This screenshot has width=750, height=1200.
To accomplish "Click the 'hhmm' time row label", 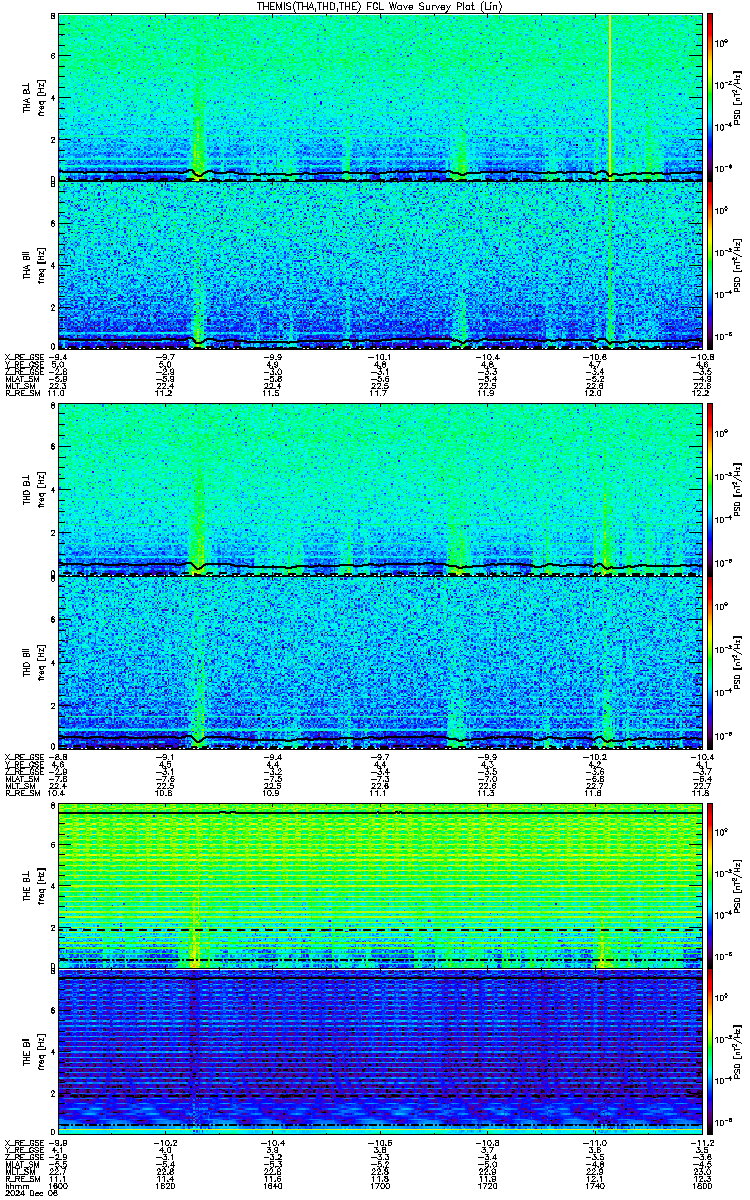I will [15, 1187].
